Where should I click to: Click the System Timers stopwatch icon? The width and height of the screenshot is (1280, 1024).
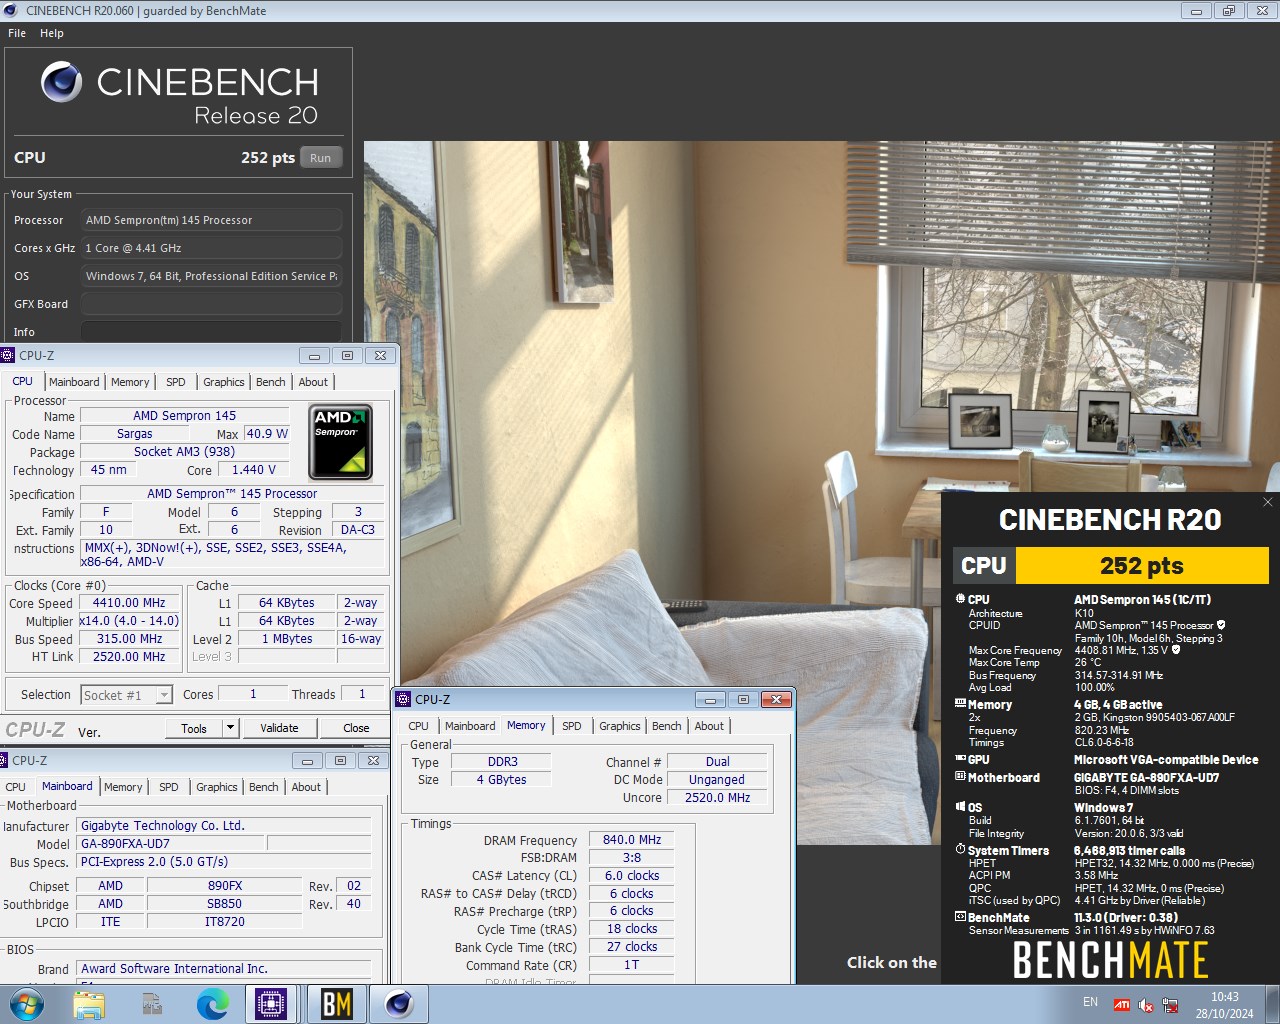pos(960,850)
